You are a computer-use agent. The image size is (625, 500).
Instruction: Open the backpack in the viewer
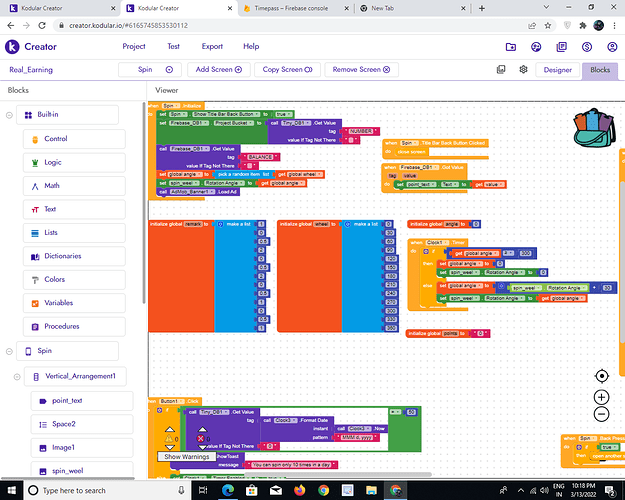pyautogui.click(x=594, y=128)
